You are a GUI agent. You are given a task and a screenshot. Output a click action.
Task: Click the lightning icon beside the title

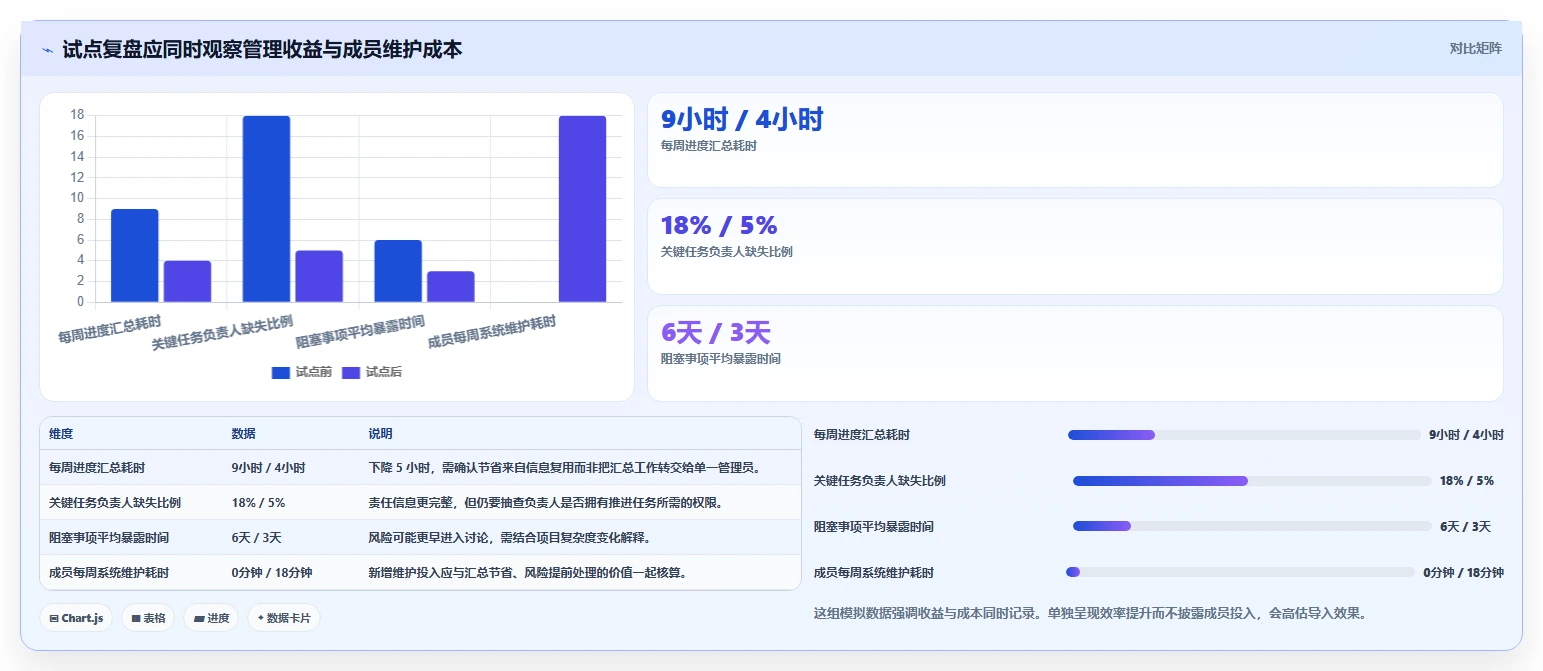48,50
